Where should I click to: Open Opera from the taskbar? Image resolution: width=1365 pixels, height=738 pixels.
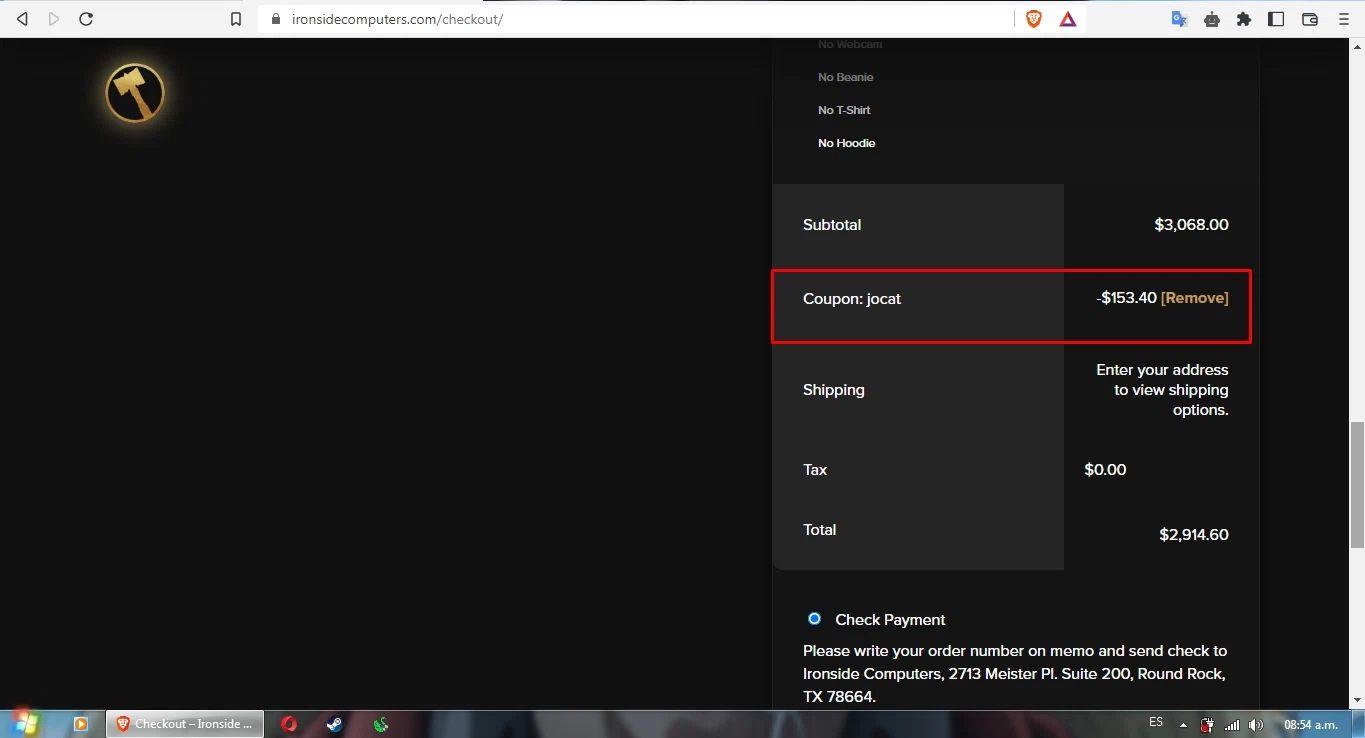(289, 724)
